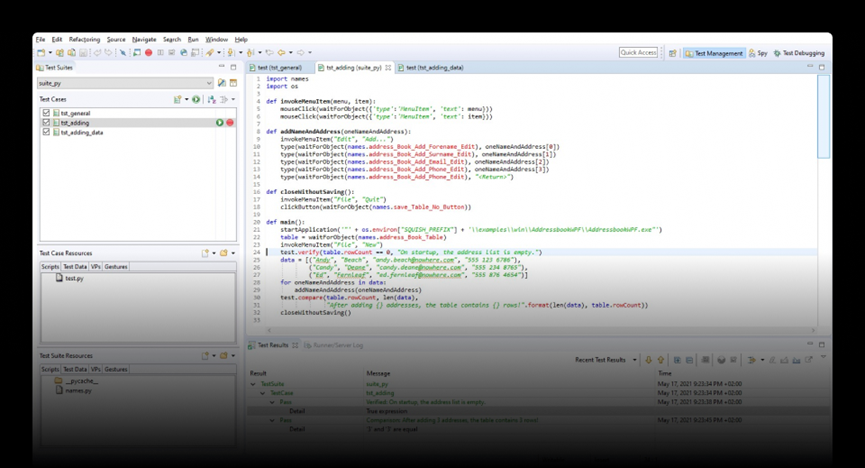Click the new test case icon in Test Cases header
The image size is (865, 468).
point(178,99)
